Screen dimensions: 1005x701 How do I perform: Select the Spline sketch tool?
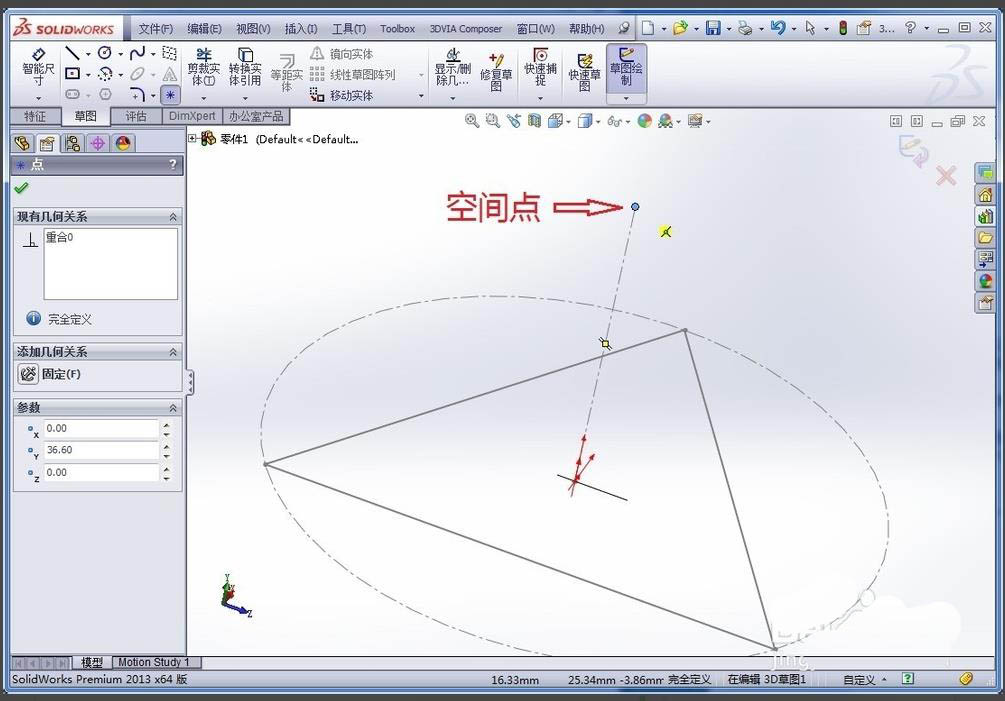point(137,53)
